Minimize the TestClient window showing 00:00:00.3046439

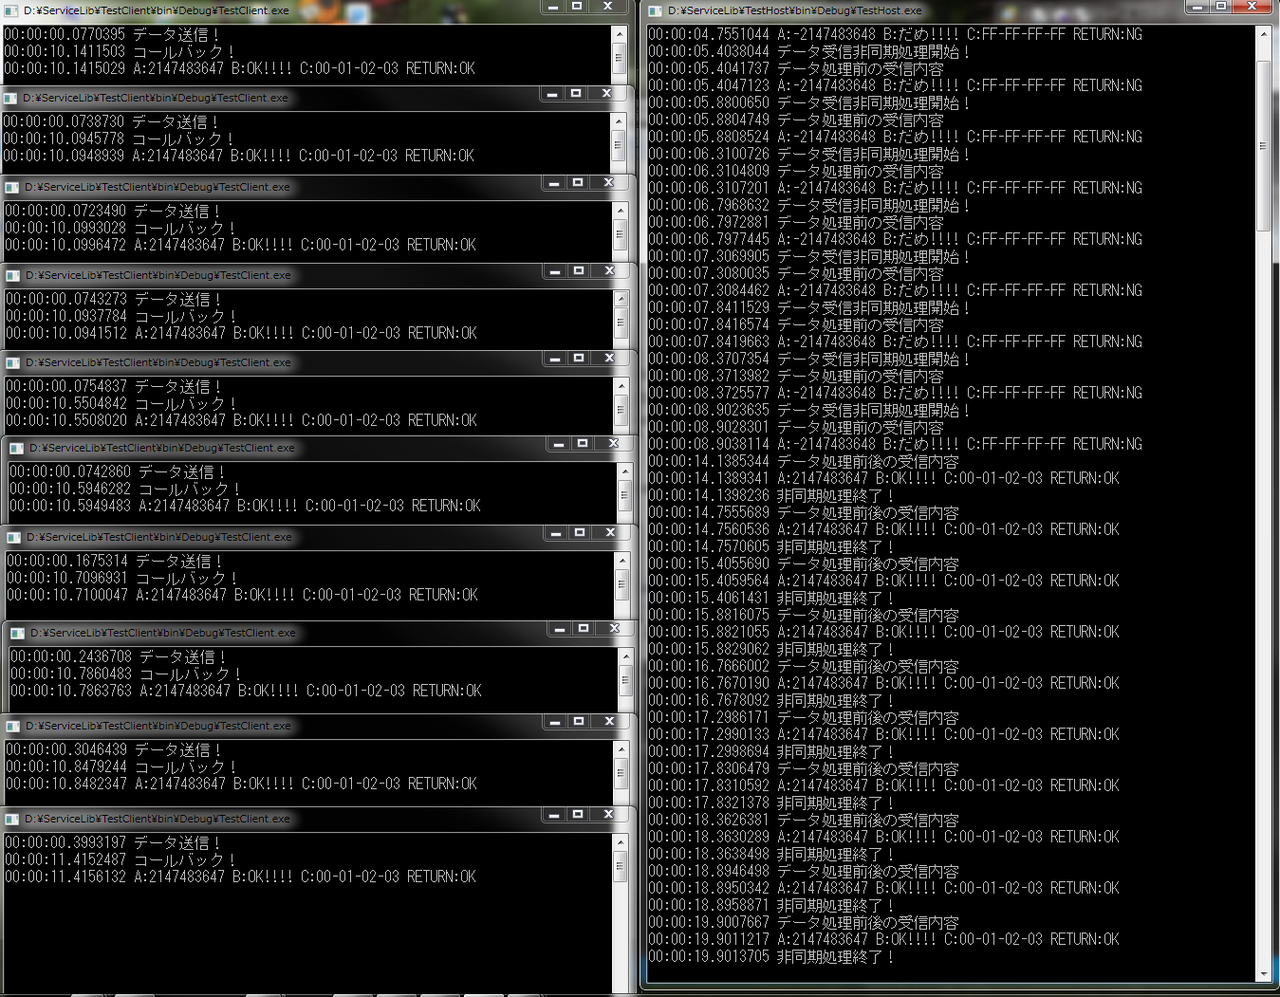[x=553, y=722]
